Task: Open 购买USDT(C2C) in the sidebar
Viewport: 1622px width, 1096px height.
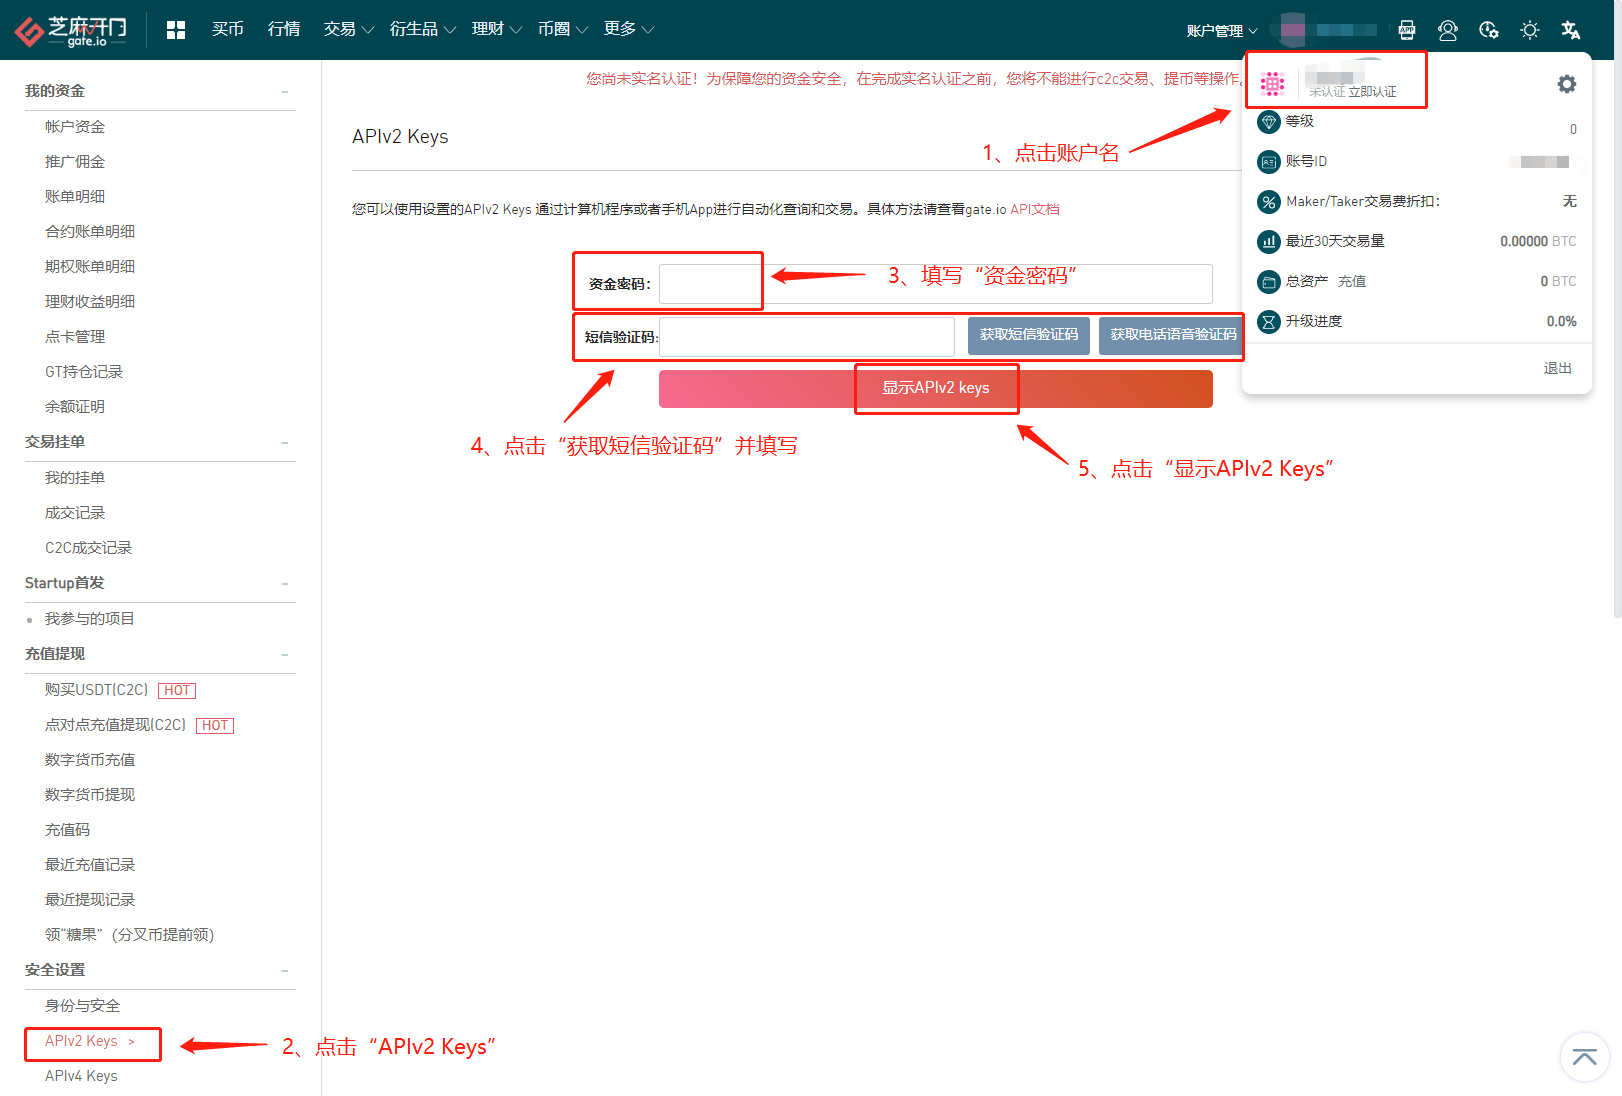Action: pos(97,690)
